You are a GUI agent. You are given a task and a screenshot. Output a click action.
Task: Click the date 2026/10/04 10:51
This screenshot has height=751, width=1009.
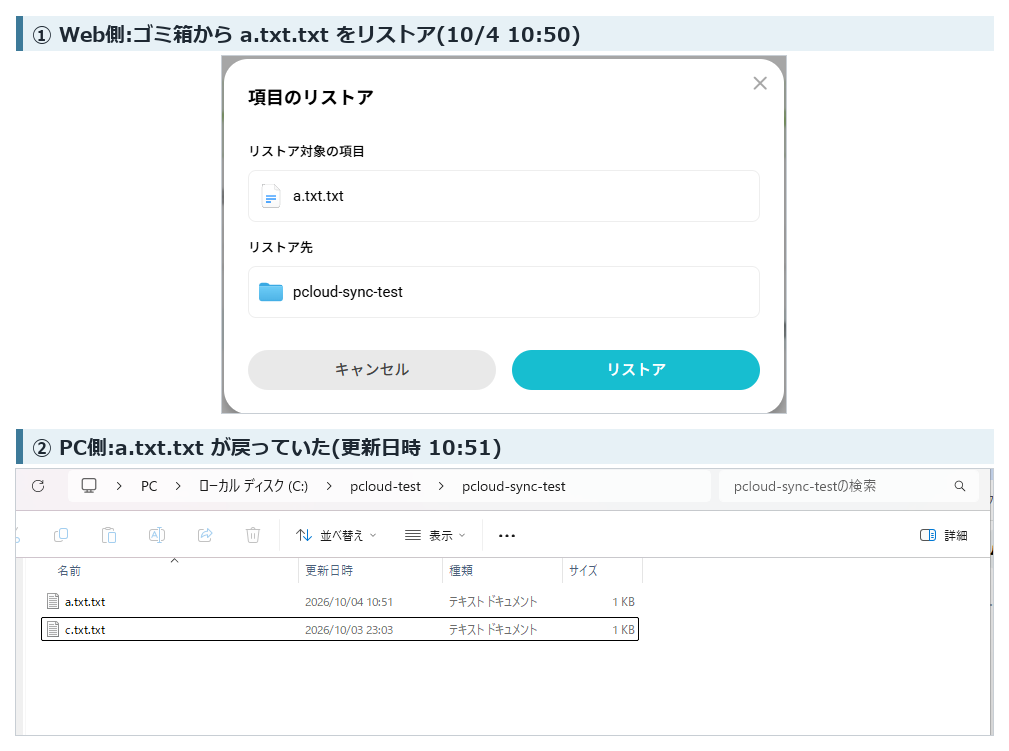pyautogui.click(x=349, y=602)
